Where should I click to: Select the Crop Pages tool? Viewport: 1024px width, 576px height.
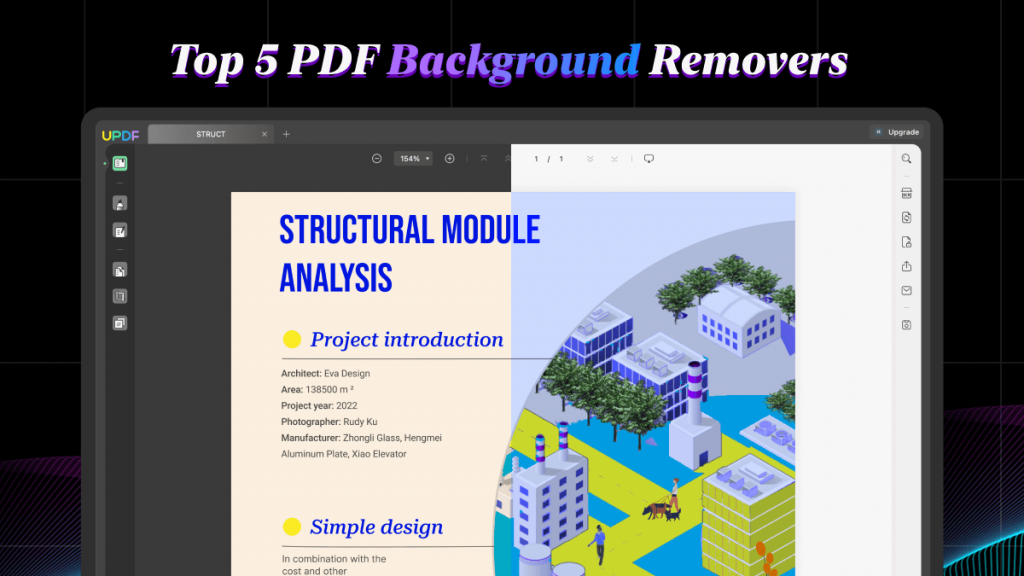pos(120,296)
